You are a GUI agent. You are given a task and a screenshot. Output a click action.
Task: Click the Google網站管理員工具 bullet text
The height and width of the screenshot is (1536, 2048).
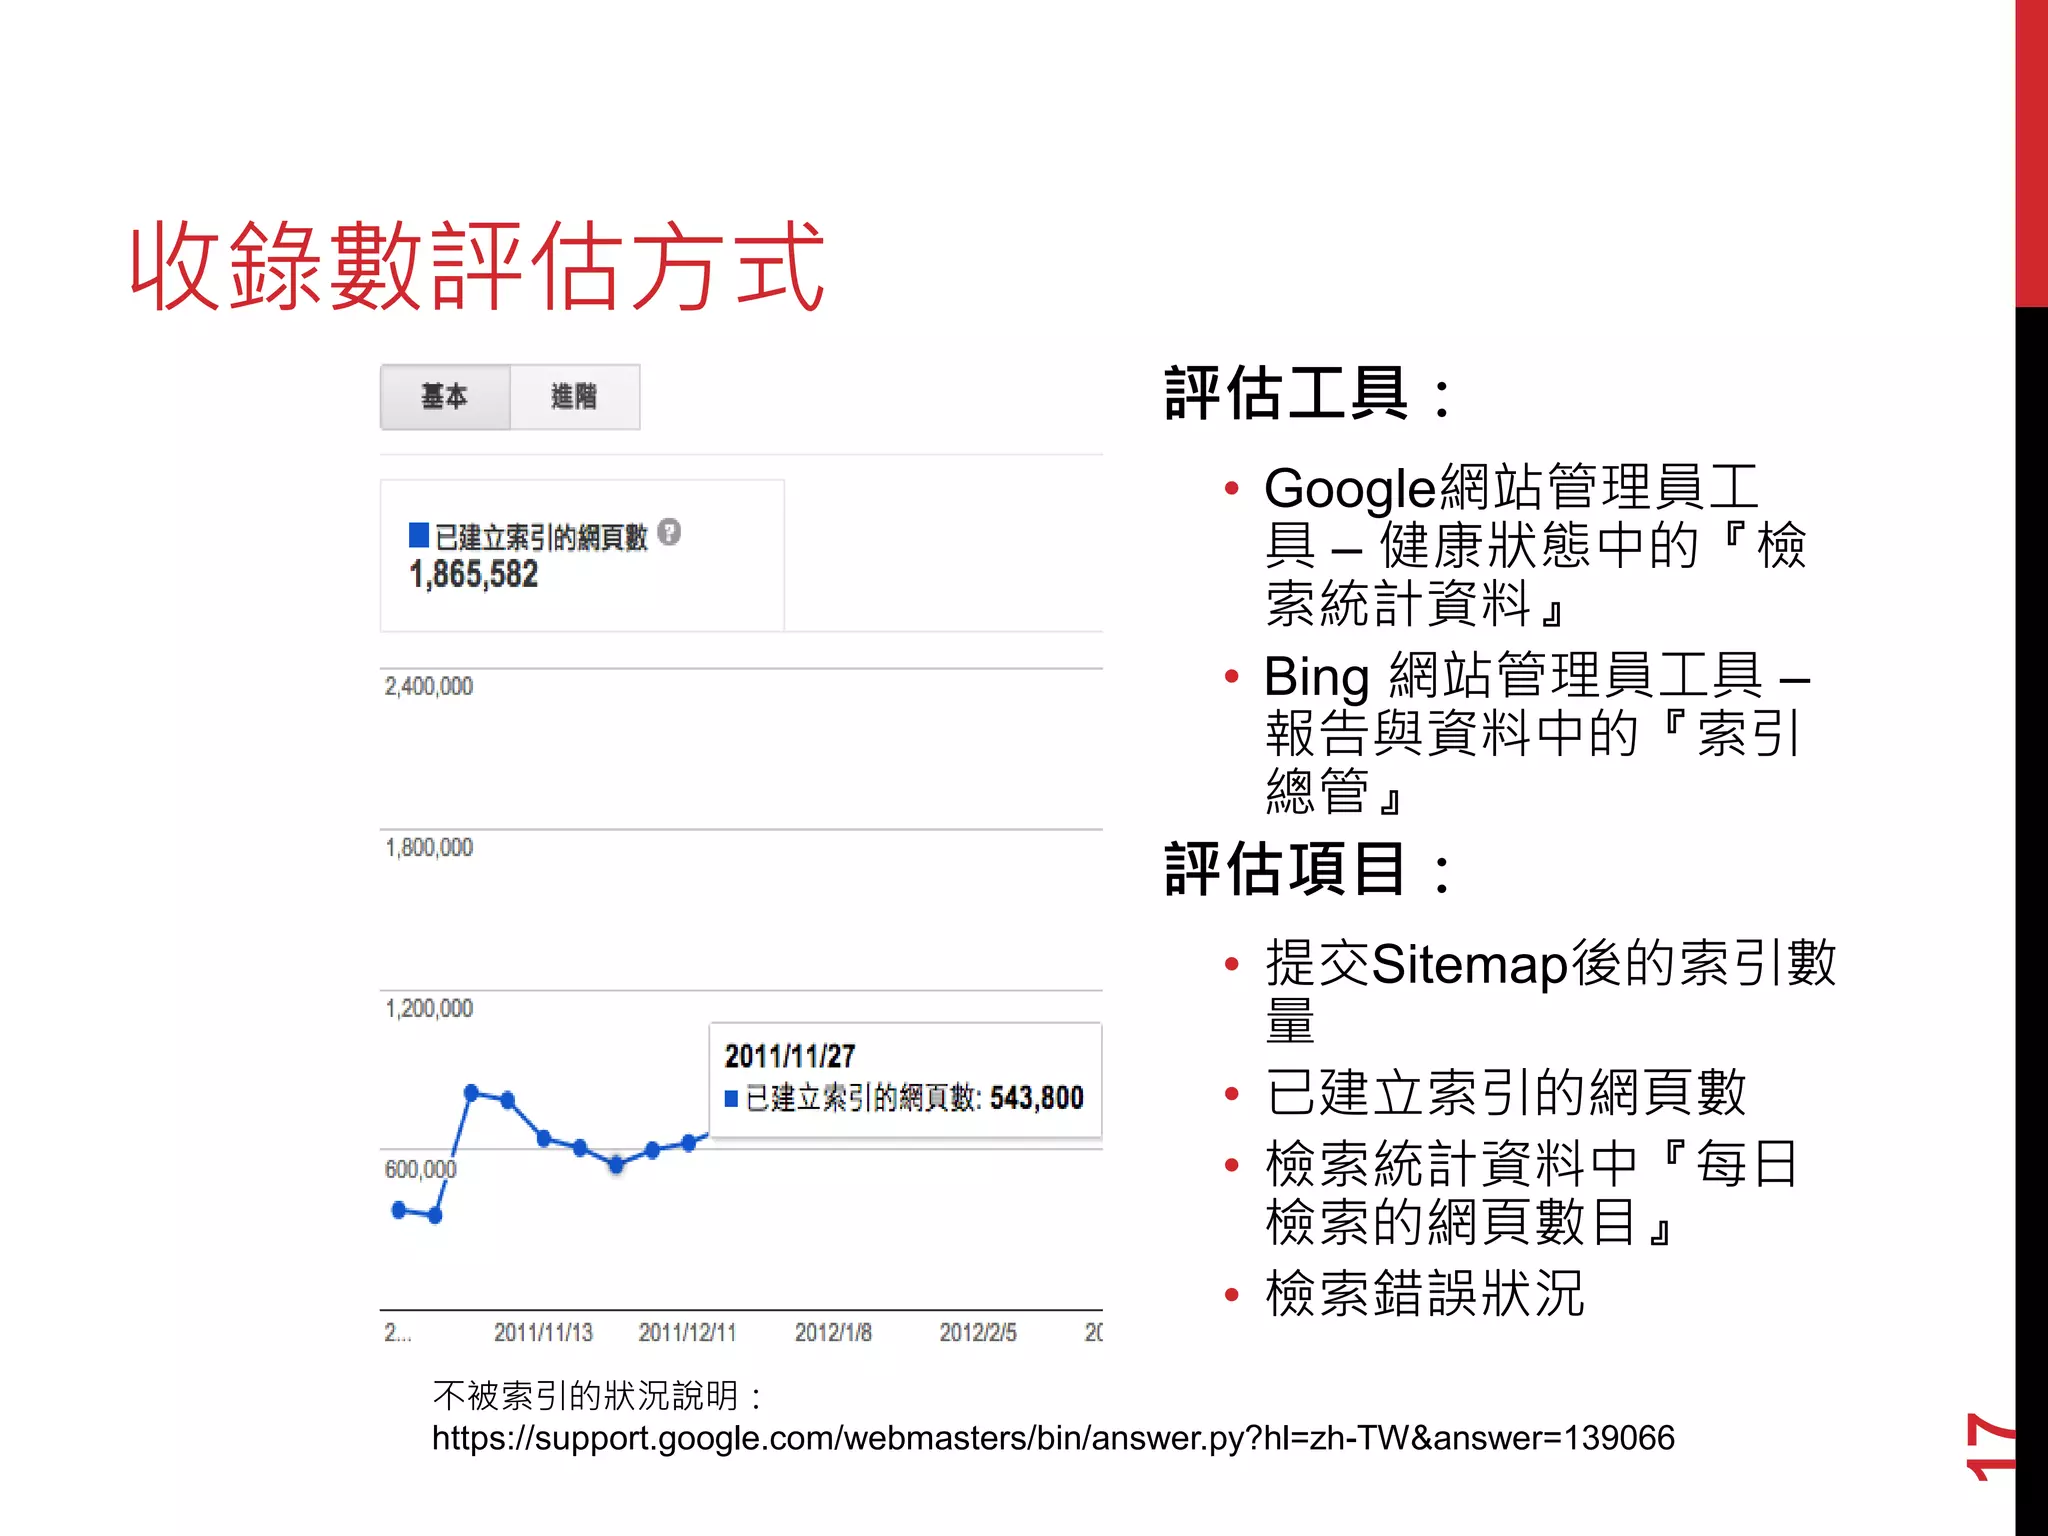point(1536,545)
